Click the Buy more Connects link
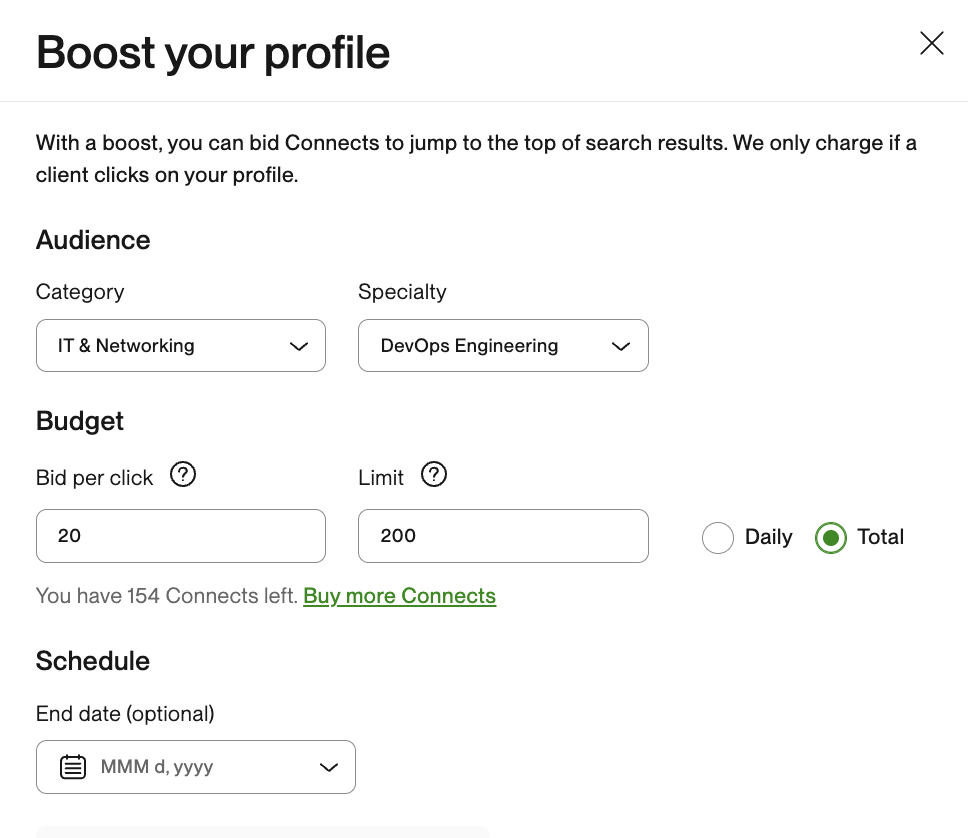 click(x=399, y=596)
